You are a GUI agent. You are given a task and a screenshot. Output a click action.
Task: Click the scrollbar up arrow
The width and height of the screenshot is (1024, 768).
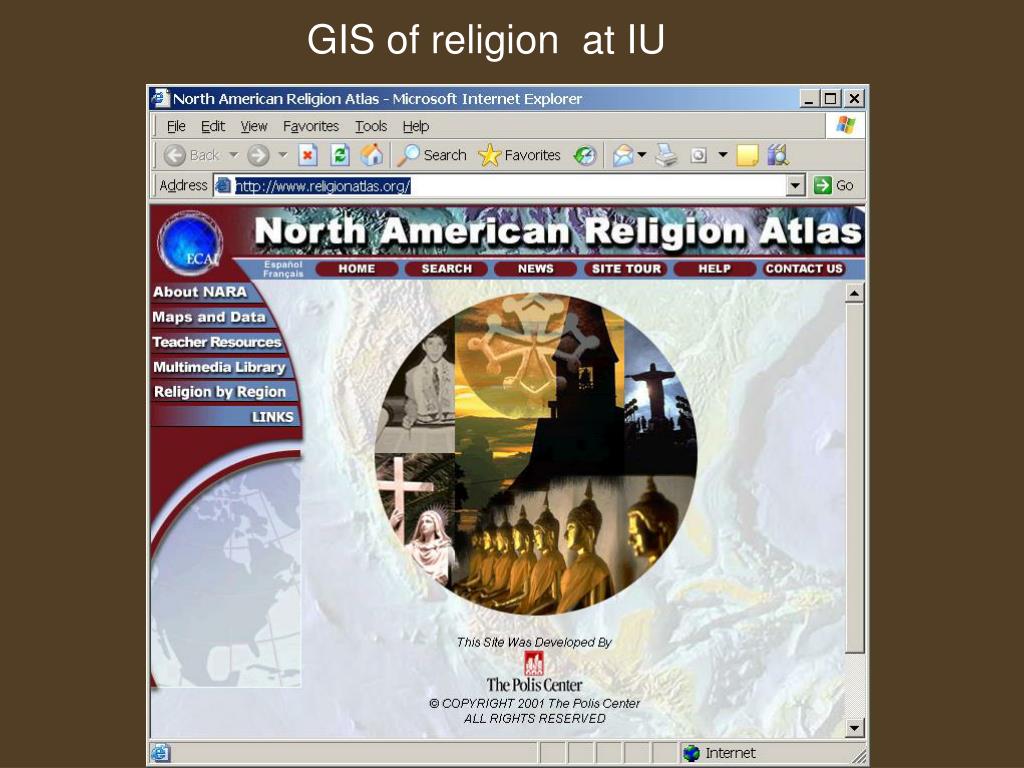click(854, 293)
